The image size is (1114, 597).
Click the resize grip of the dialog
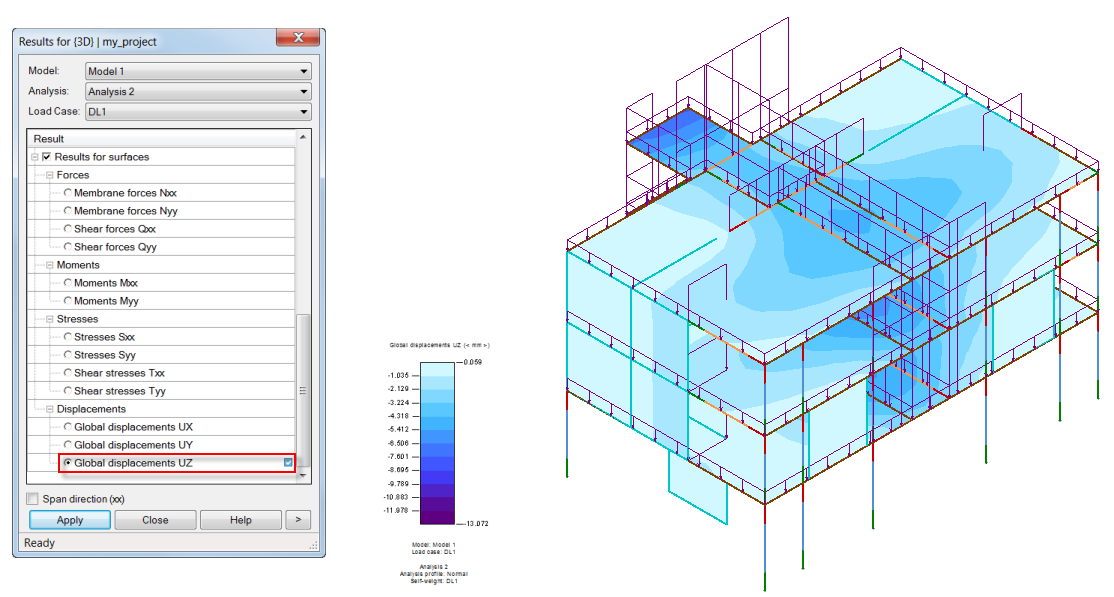click(x=313, y=545)
